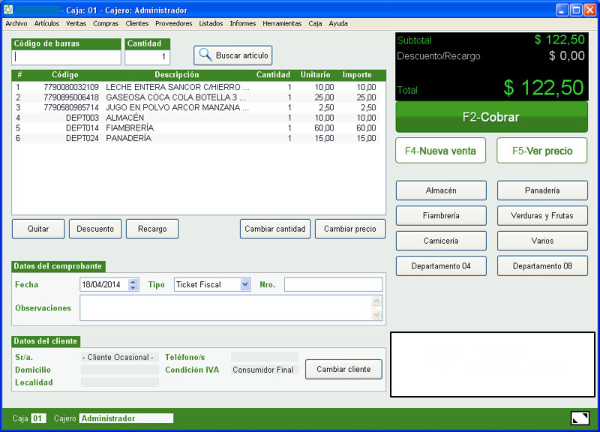
Task: Click the F5-Ver precio button
Action: click(x=542, y=150)
